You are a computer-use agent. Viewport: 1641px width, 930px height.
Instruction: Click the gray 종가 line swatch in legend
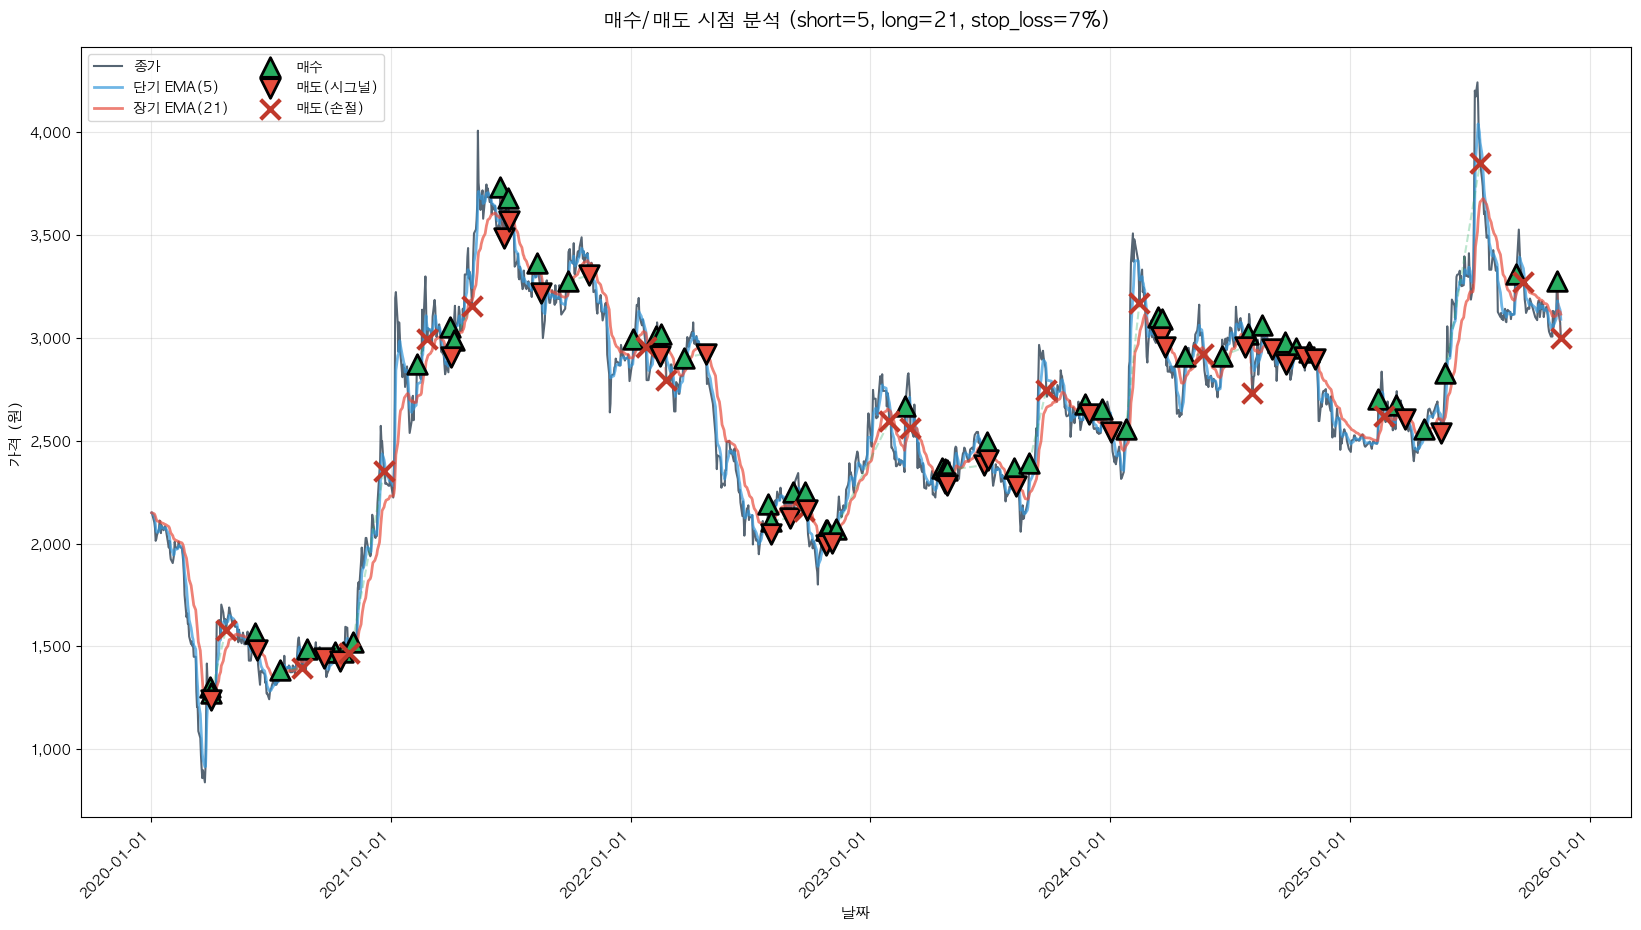pyautogui.click(x=108, y=67)
